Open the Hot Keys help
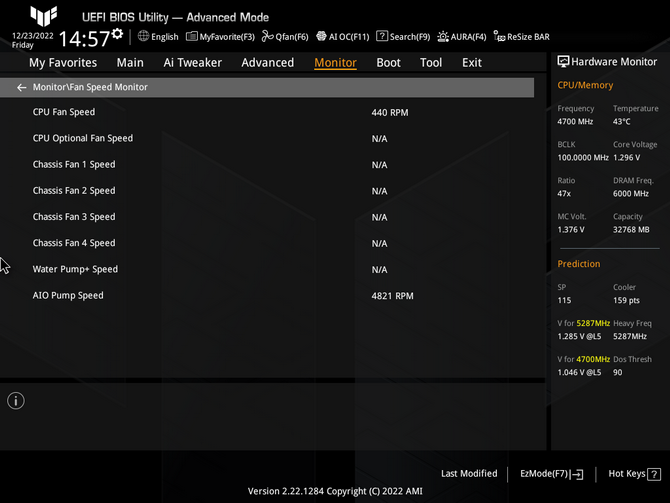 point(635,474)
